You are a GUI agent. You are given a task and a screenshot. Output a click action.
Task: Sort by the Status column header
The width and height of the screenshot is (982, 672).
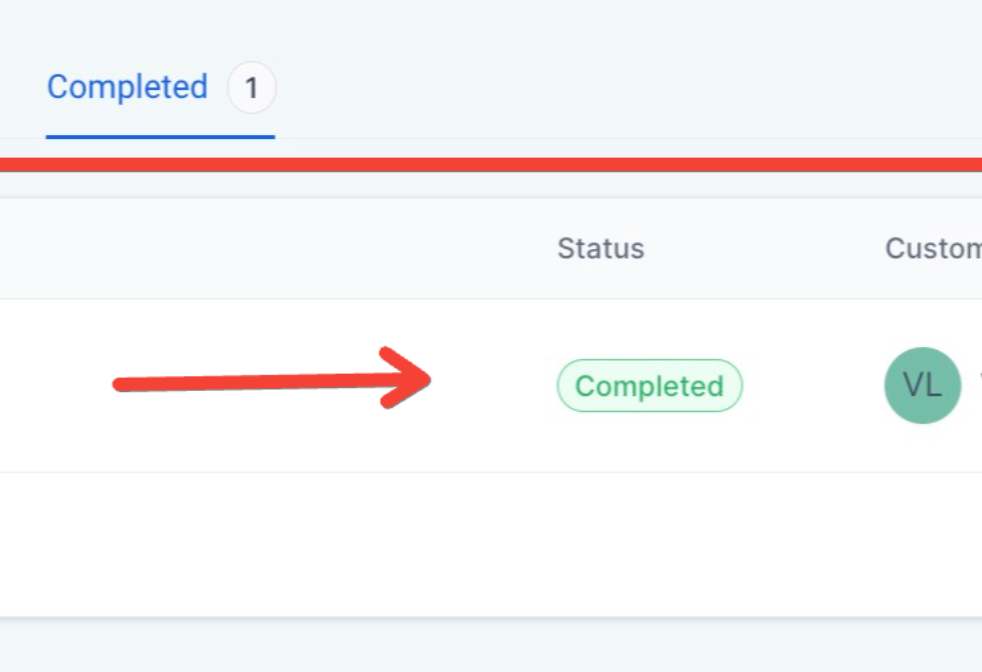600,248
